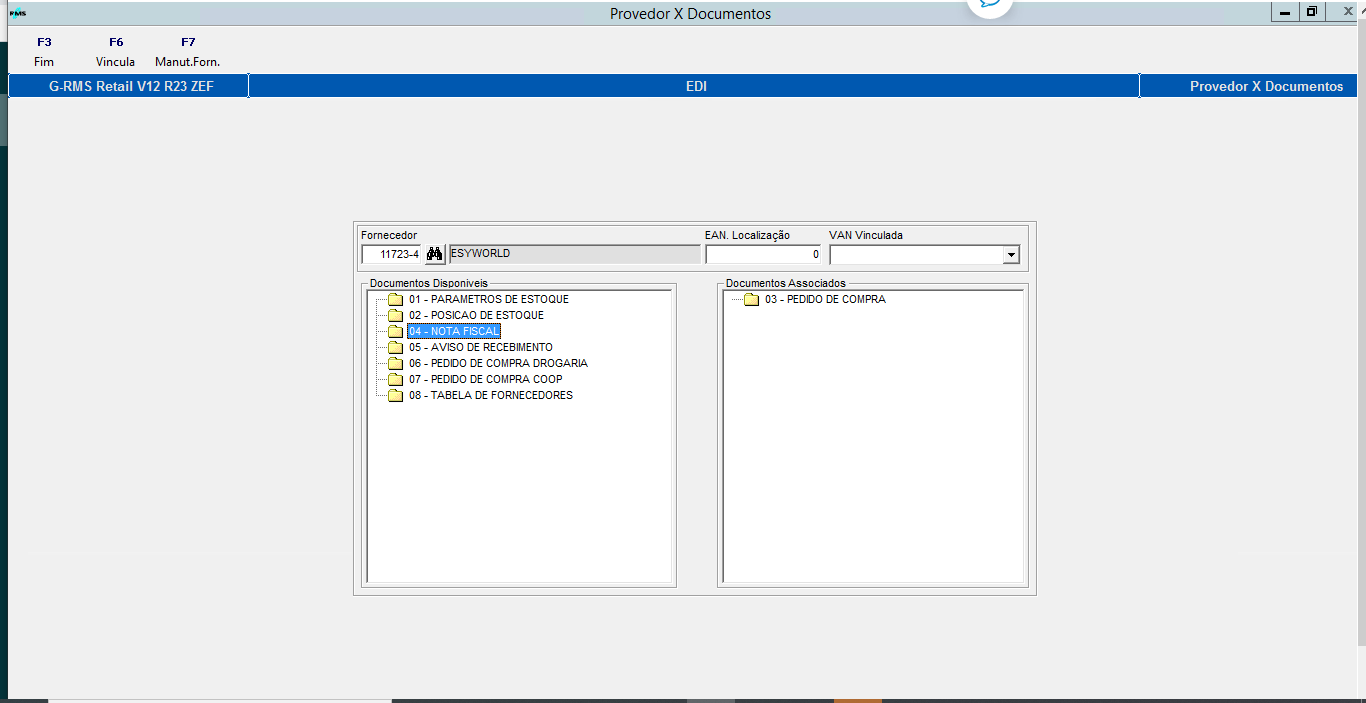Click folder icon of 06 - PEDIDO DE COMPRA DROGARIA
1366x703 pixels.
tap(395, 363)
